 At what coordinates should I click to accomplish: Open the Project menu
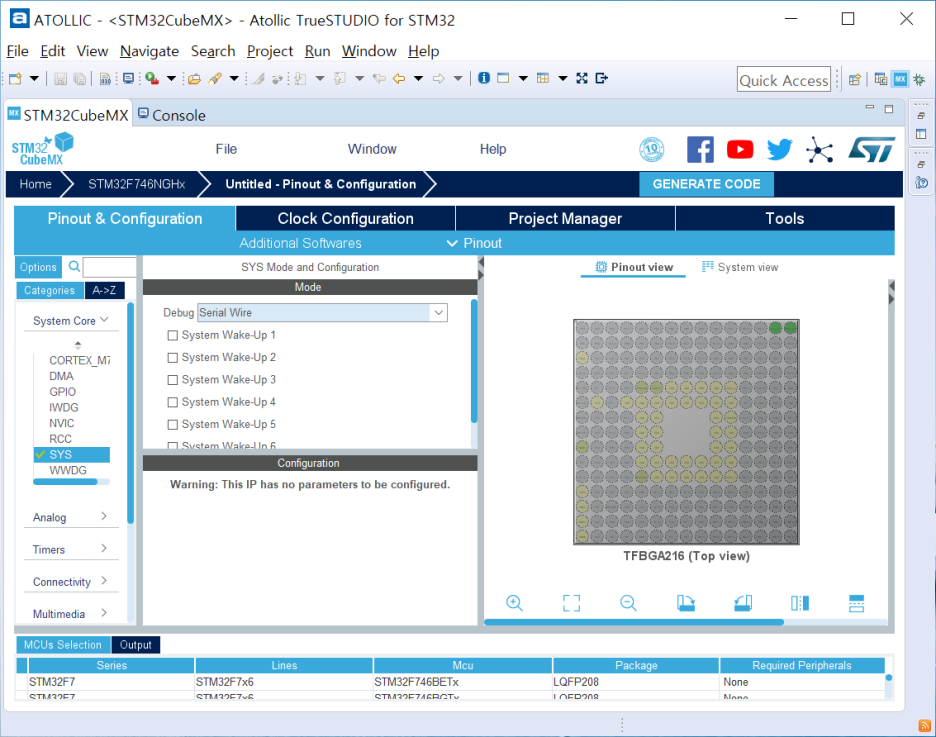tap(270, 51)
